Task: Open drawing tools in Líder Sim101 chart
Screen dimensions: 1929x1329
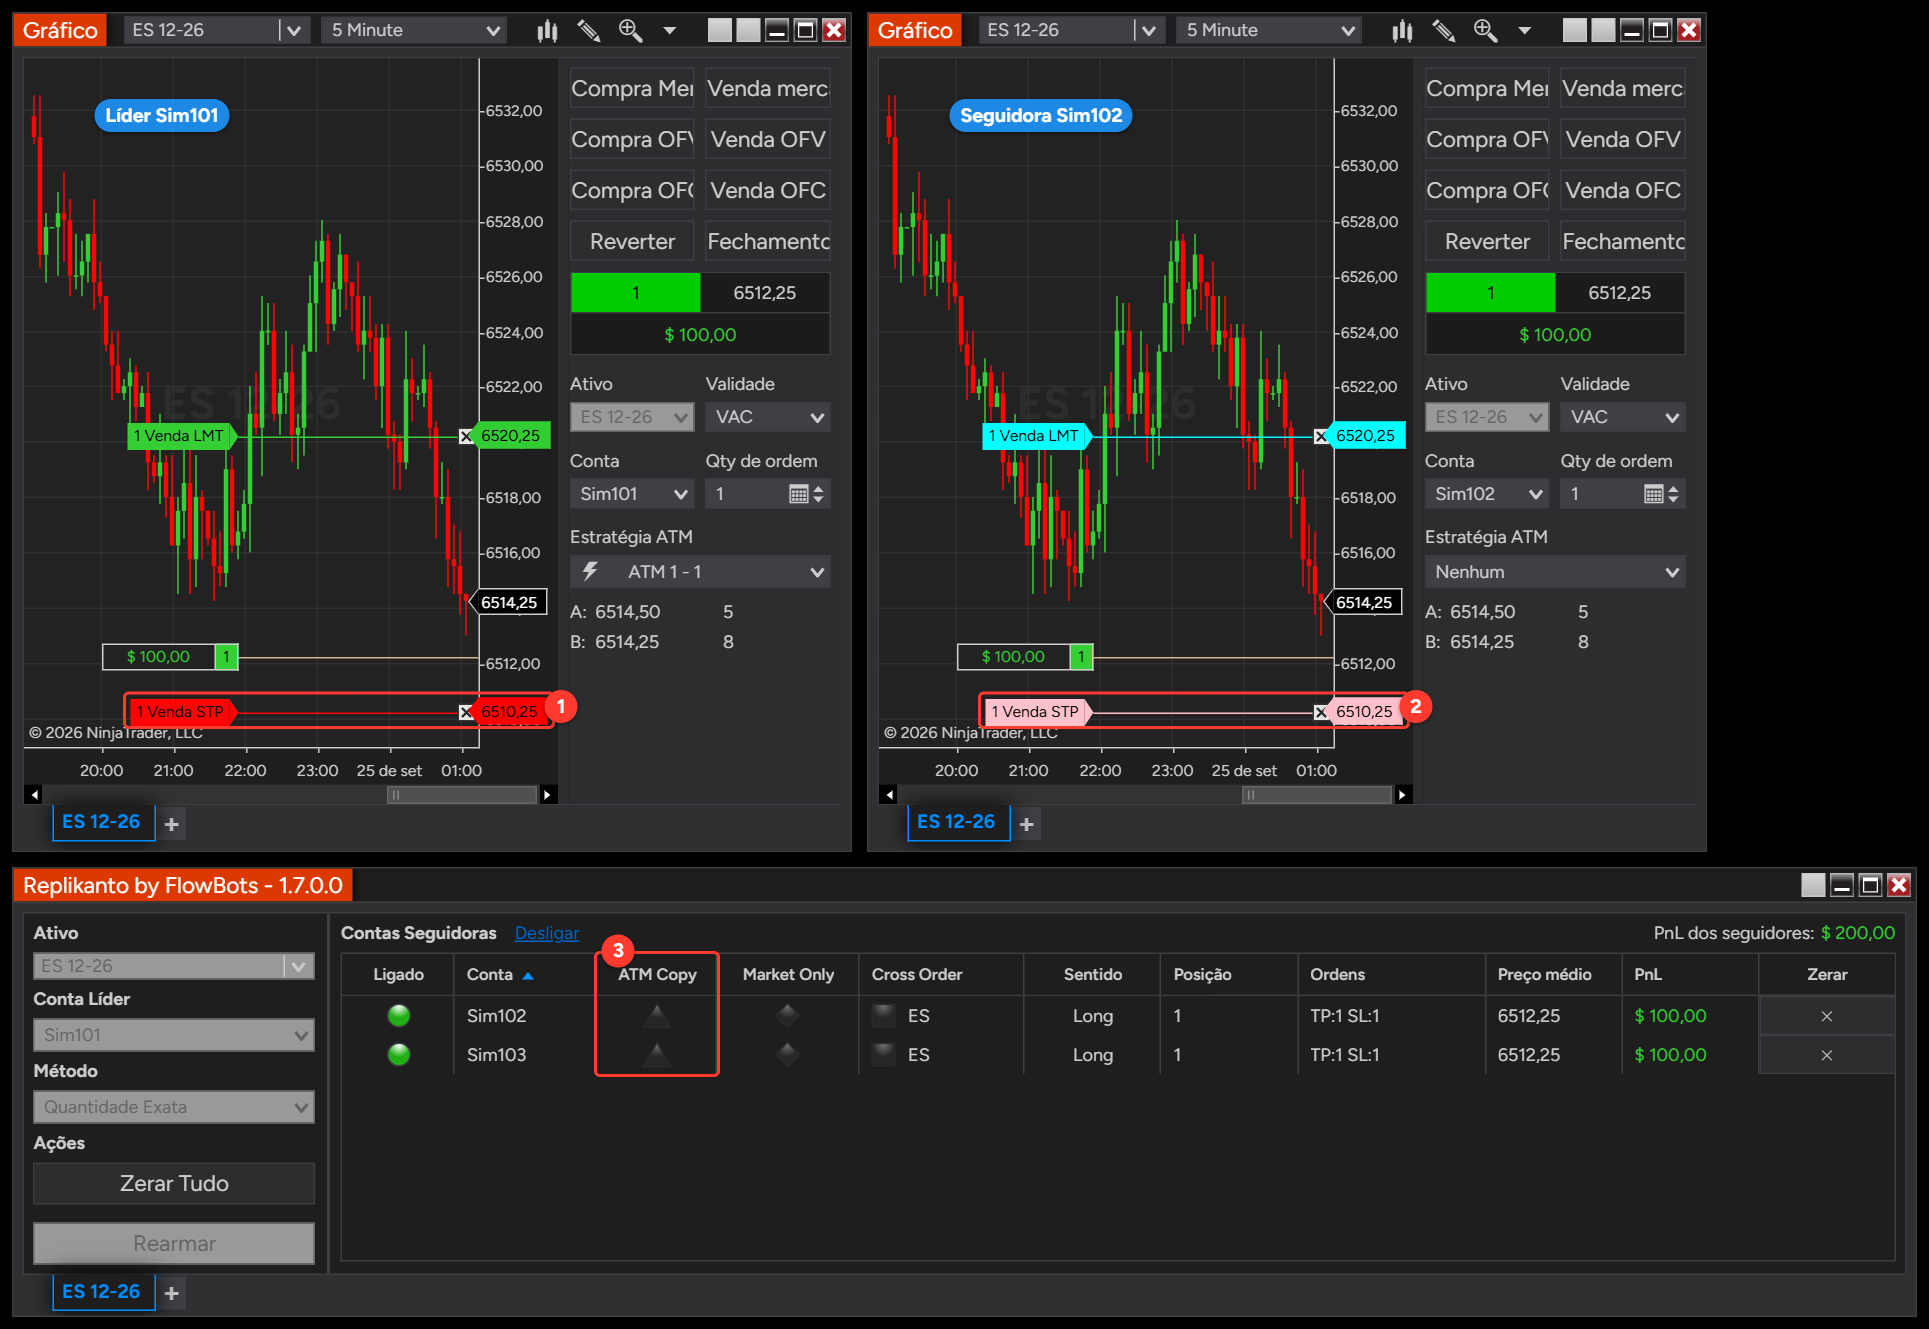Action: pos(589,30)
